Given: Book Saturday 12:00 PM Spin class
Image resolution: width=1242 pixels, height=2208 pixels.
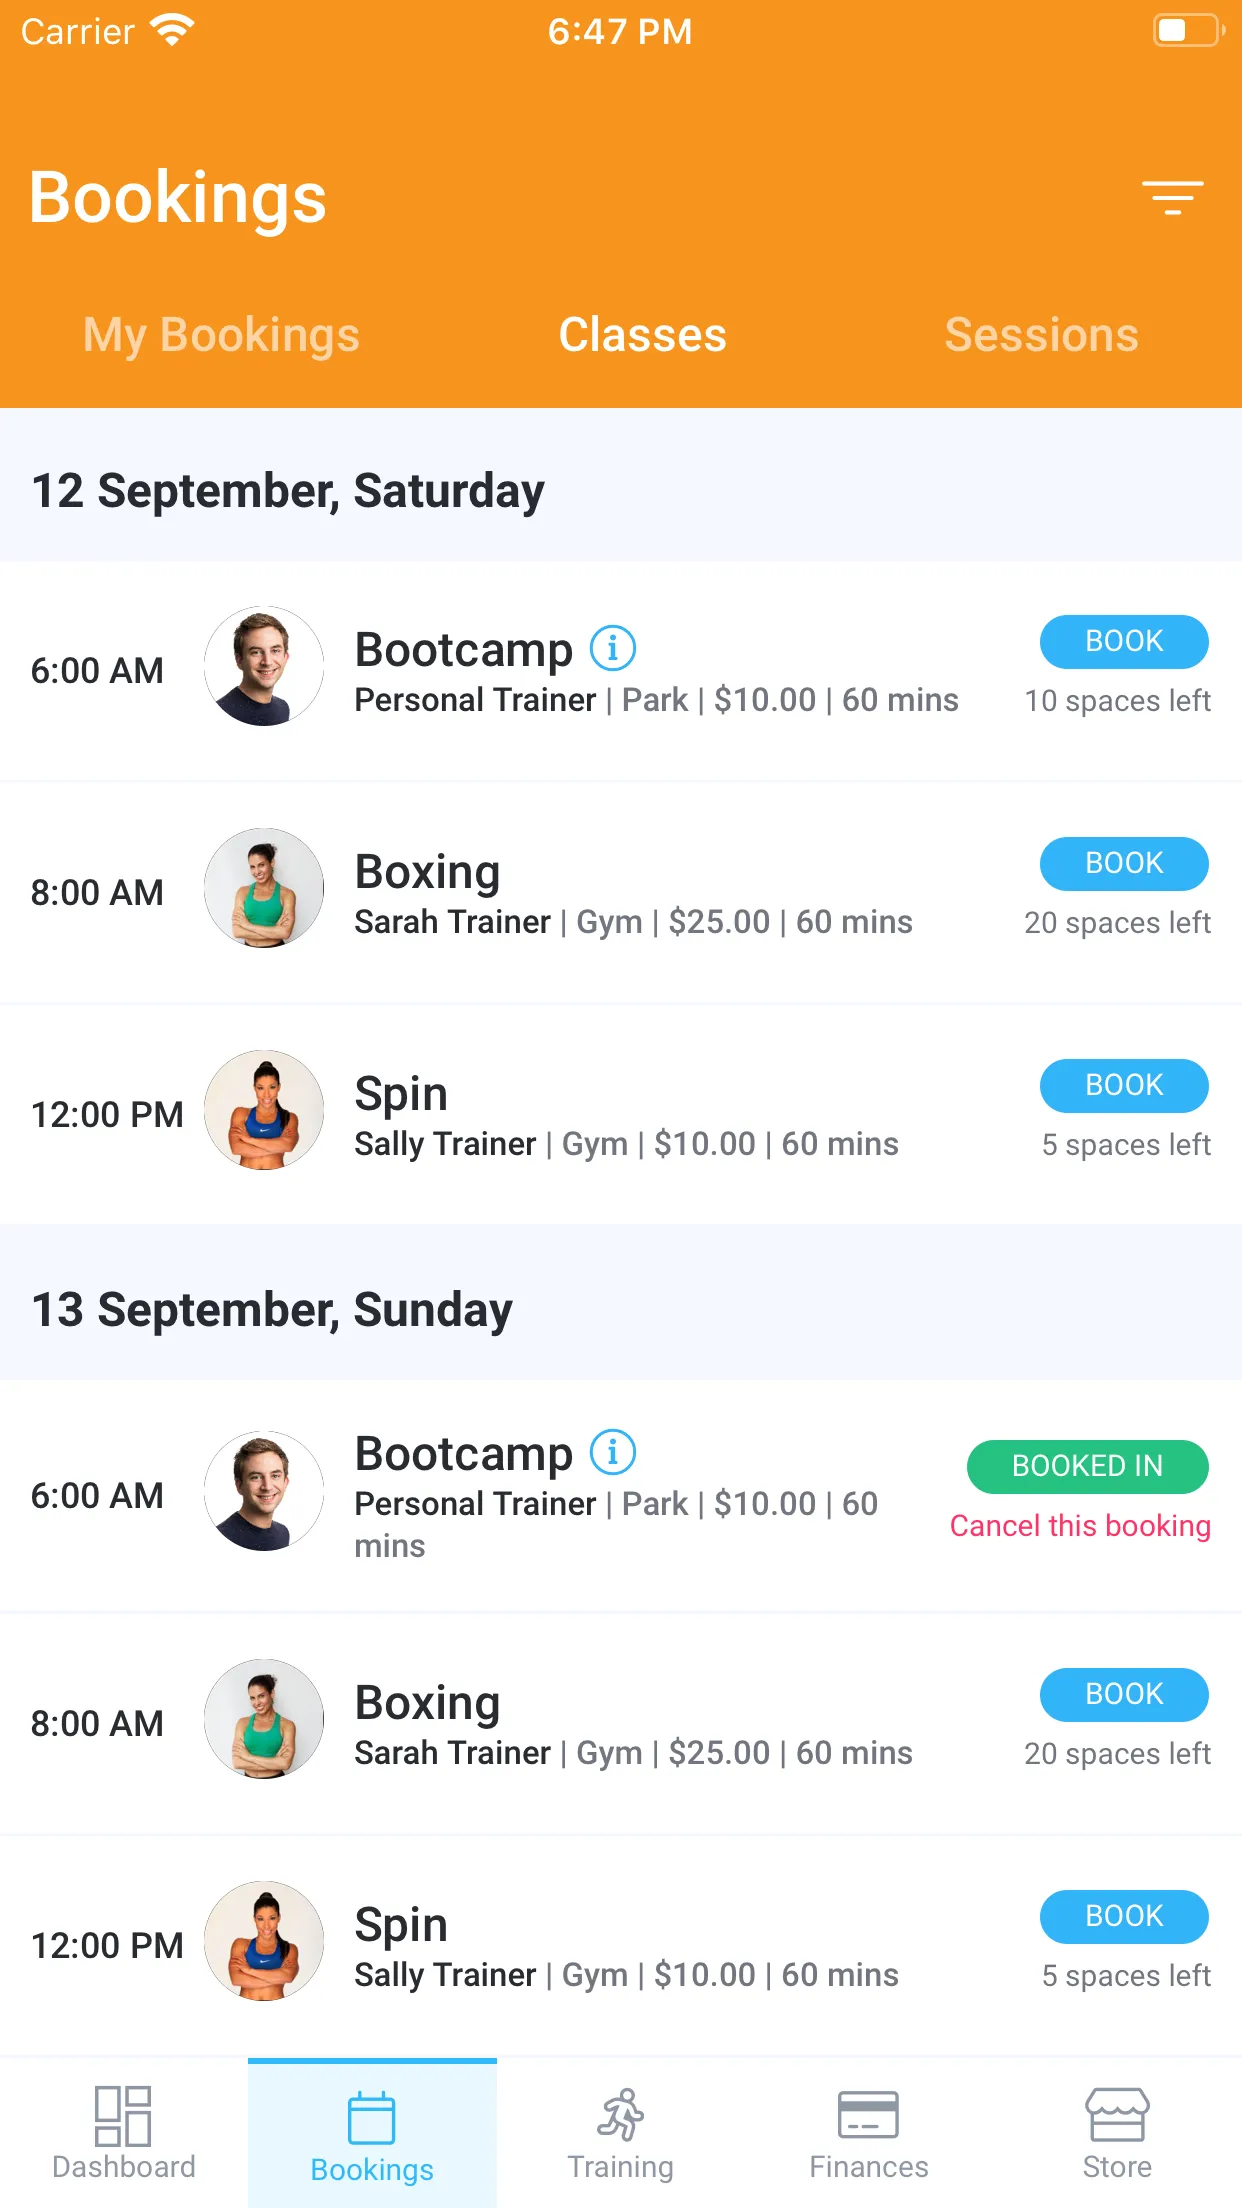Looking at the screenshot, I should click(x=1124, y=1086).
